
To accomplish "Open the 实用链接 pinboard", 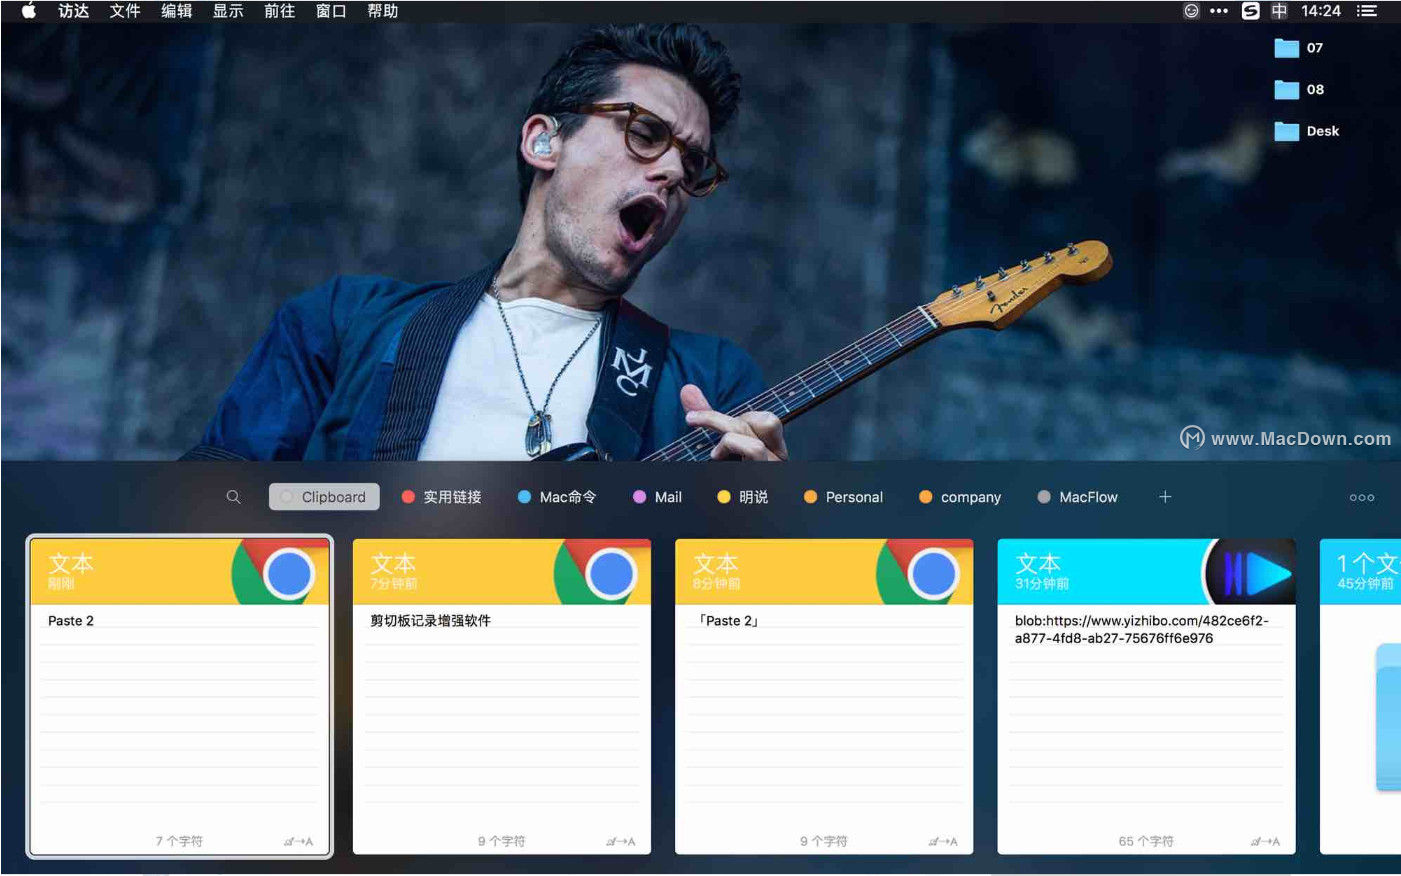I will (441, 497).
